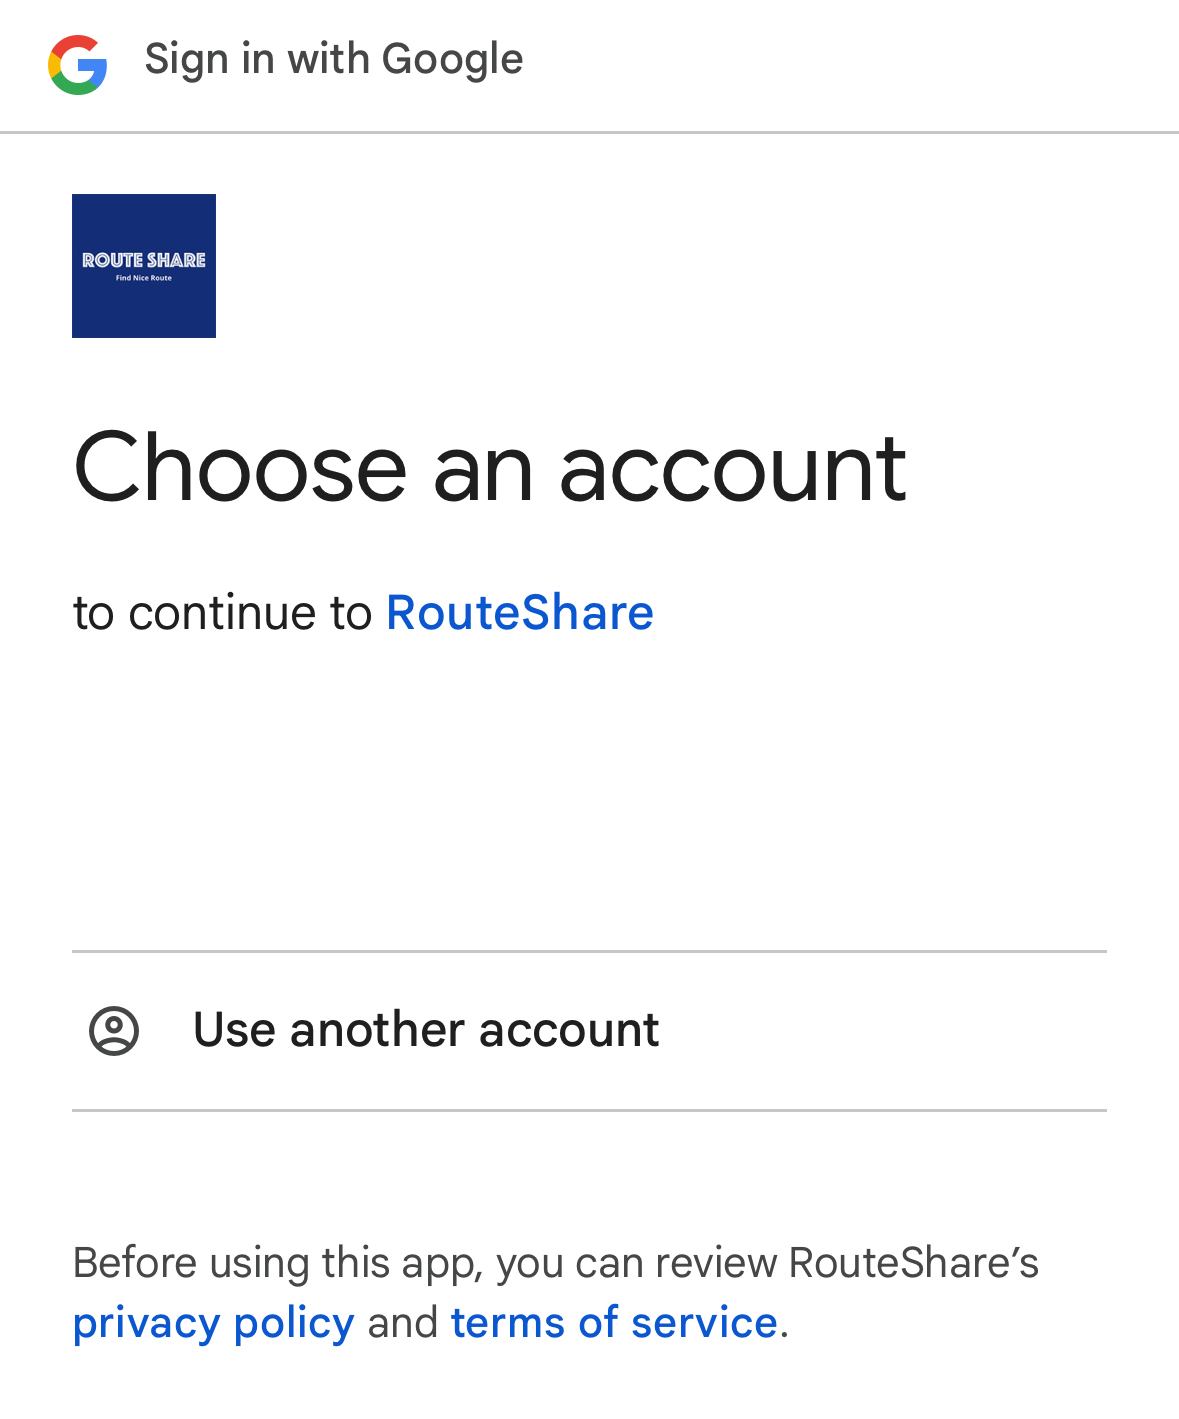Choose Use another account
This screenshot has height=1419, width=1179.
[589, 1030]
